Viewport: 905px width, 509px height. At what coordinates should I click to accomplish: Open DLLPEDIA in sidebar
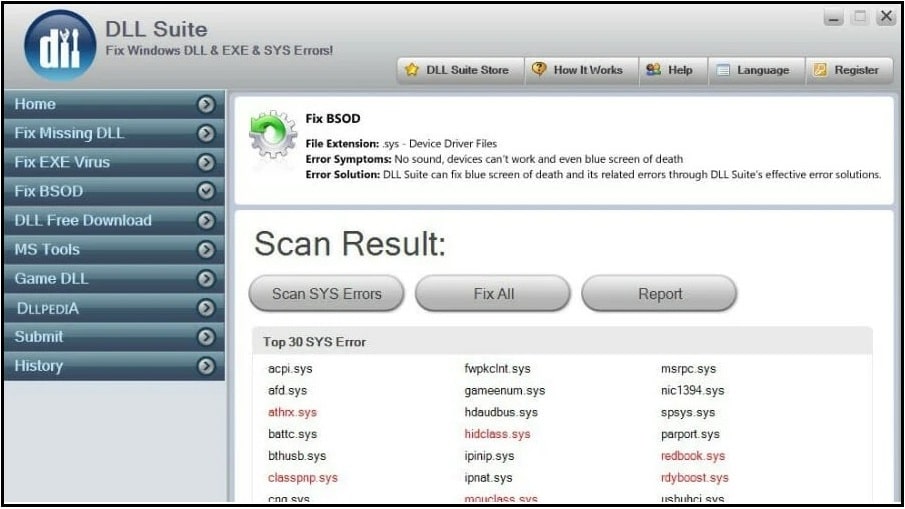114,308
